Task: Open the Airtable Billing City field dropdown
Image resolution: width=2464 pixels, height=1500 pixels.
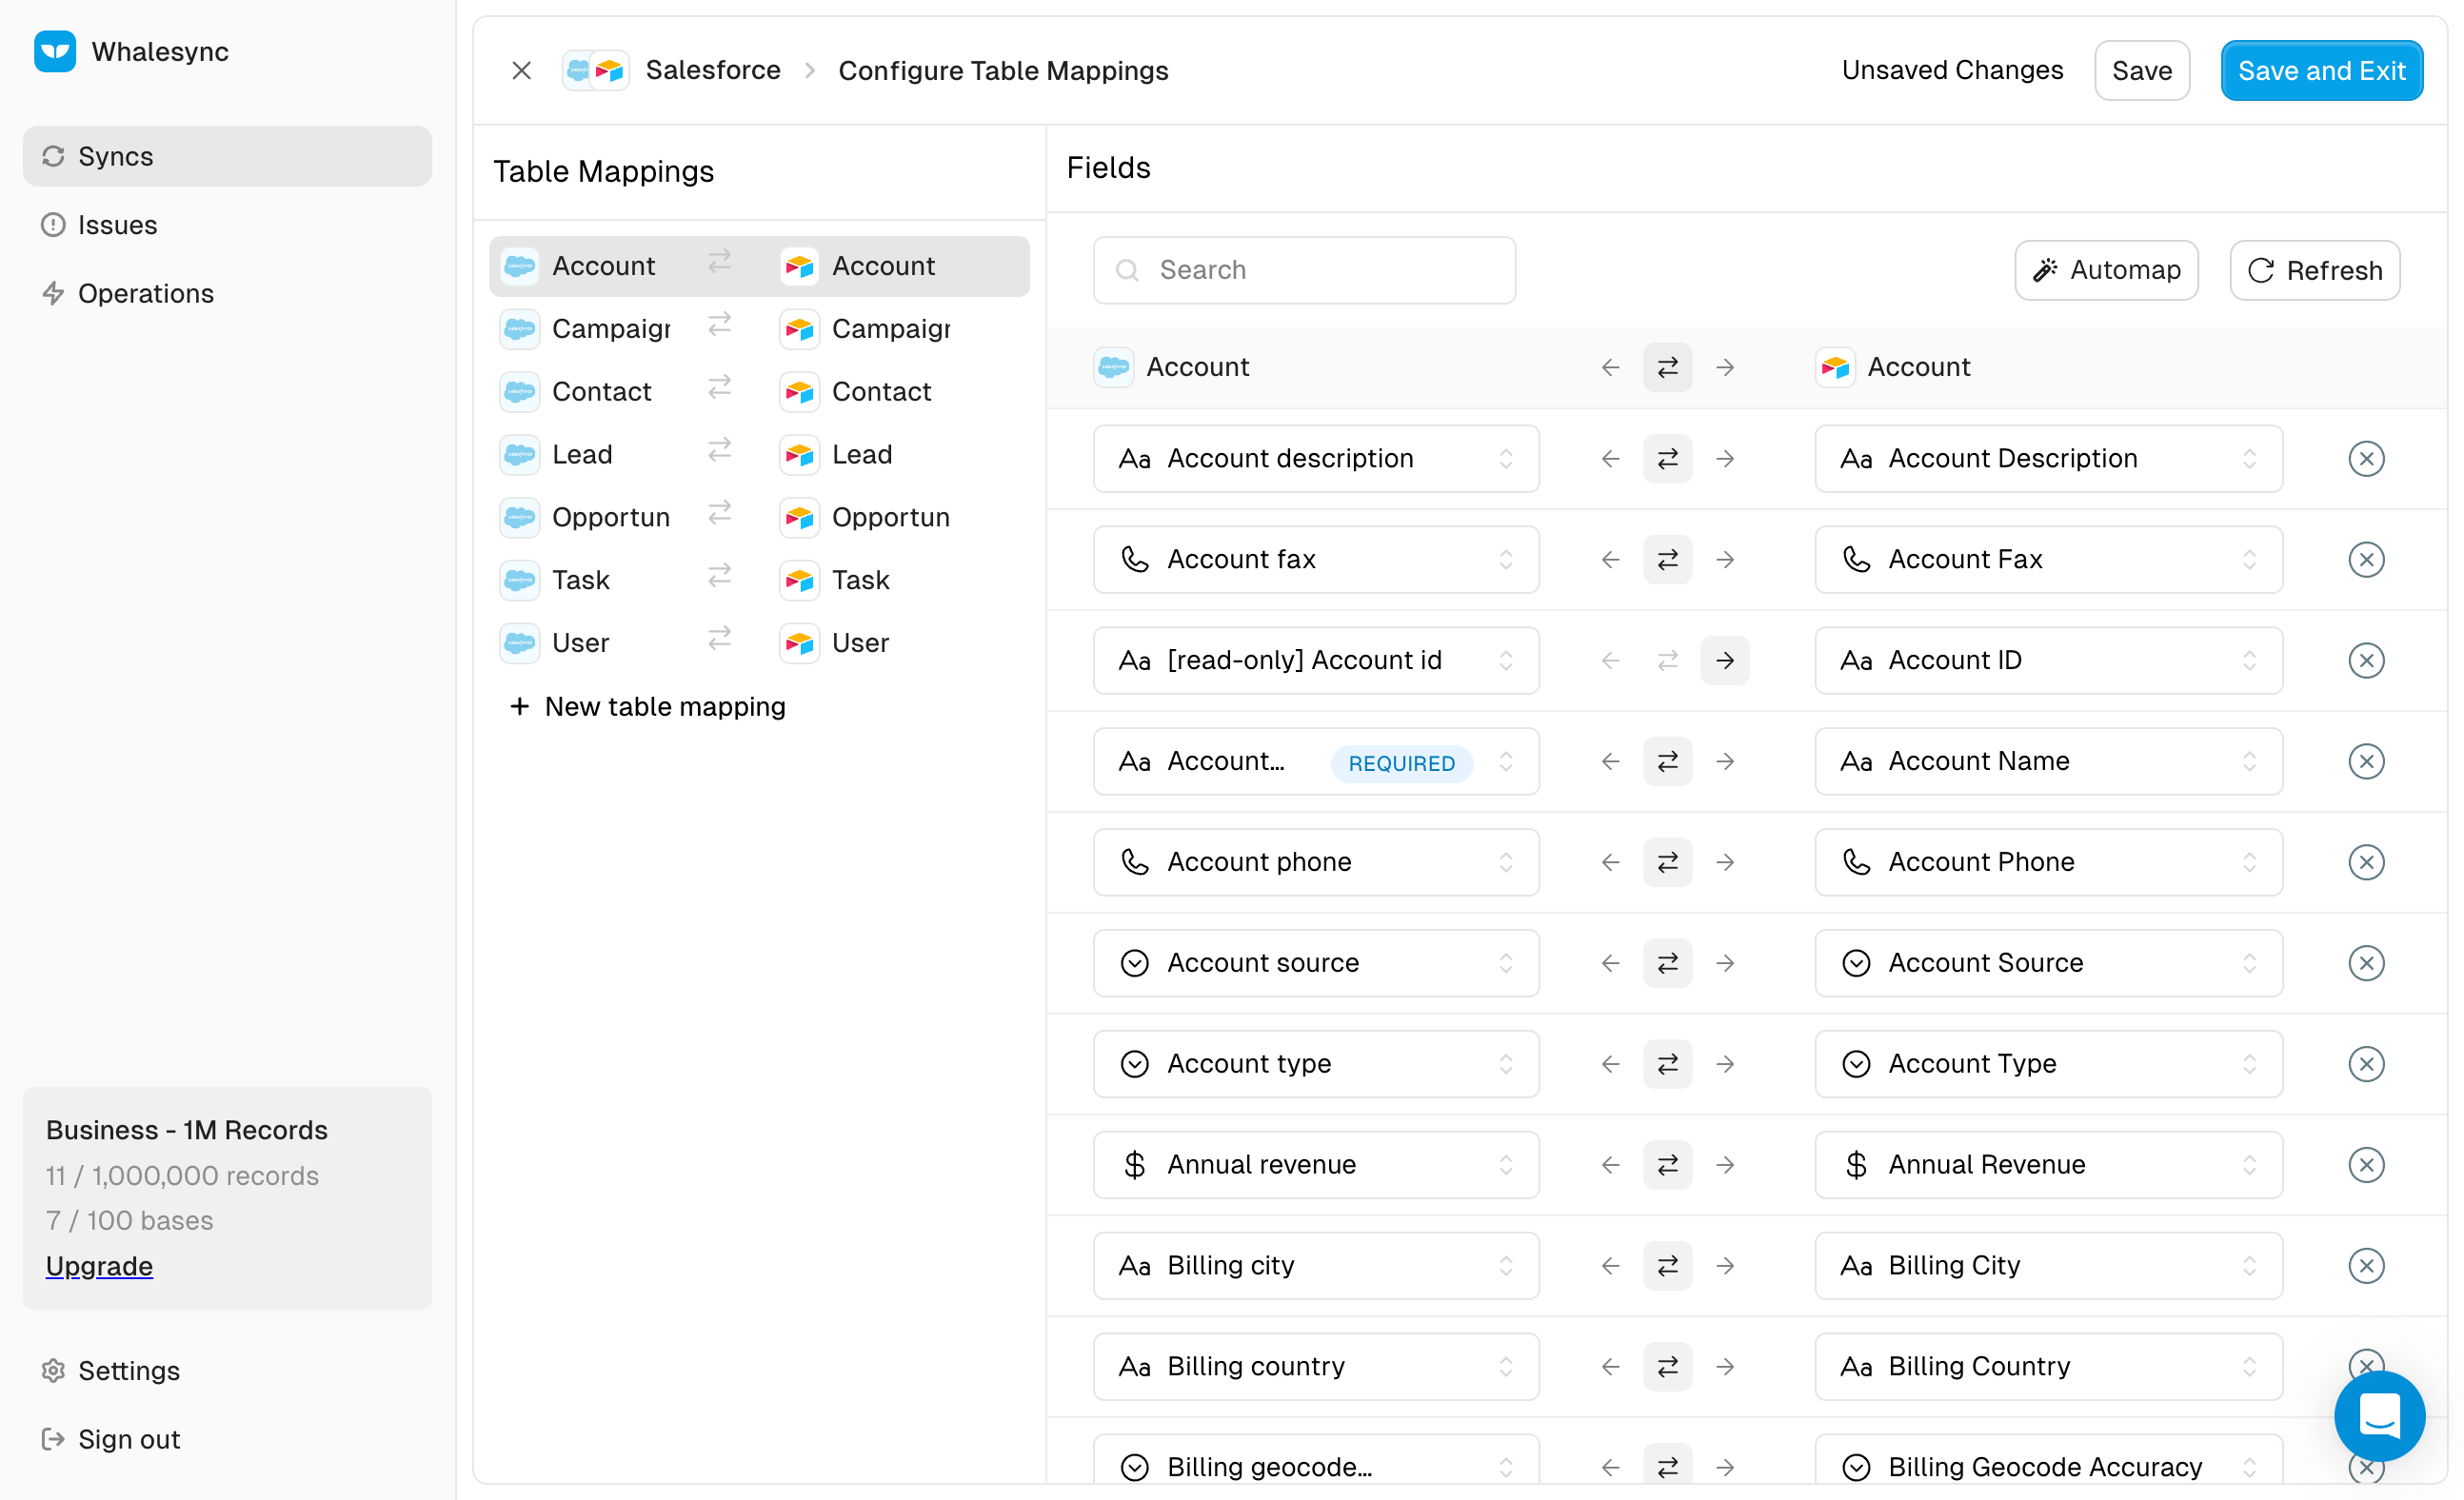Action: [x=2048, y=1266]
